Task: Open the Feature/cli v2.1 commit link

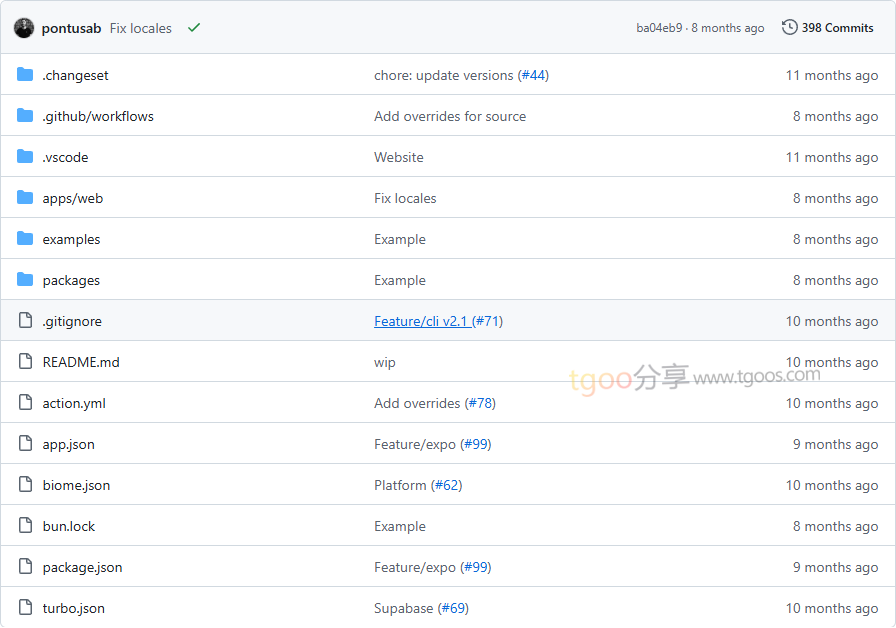Action: pyautogui.click(x=421, y=321)
